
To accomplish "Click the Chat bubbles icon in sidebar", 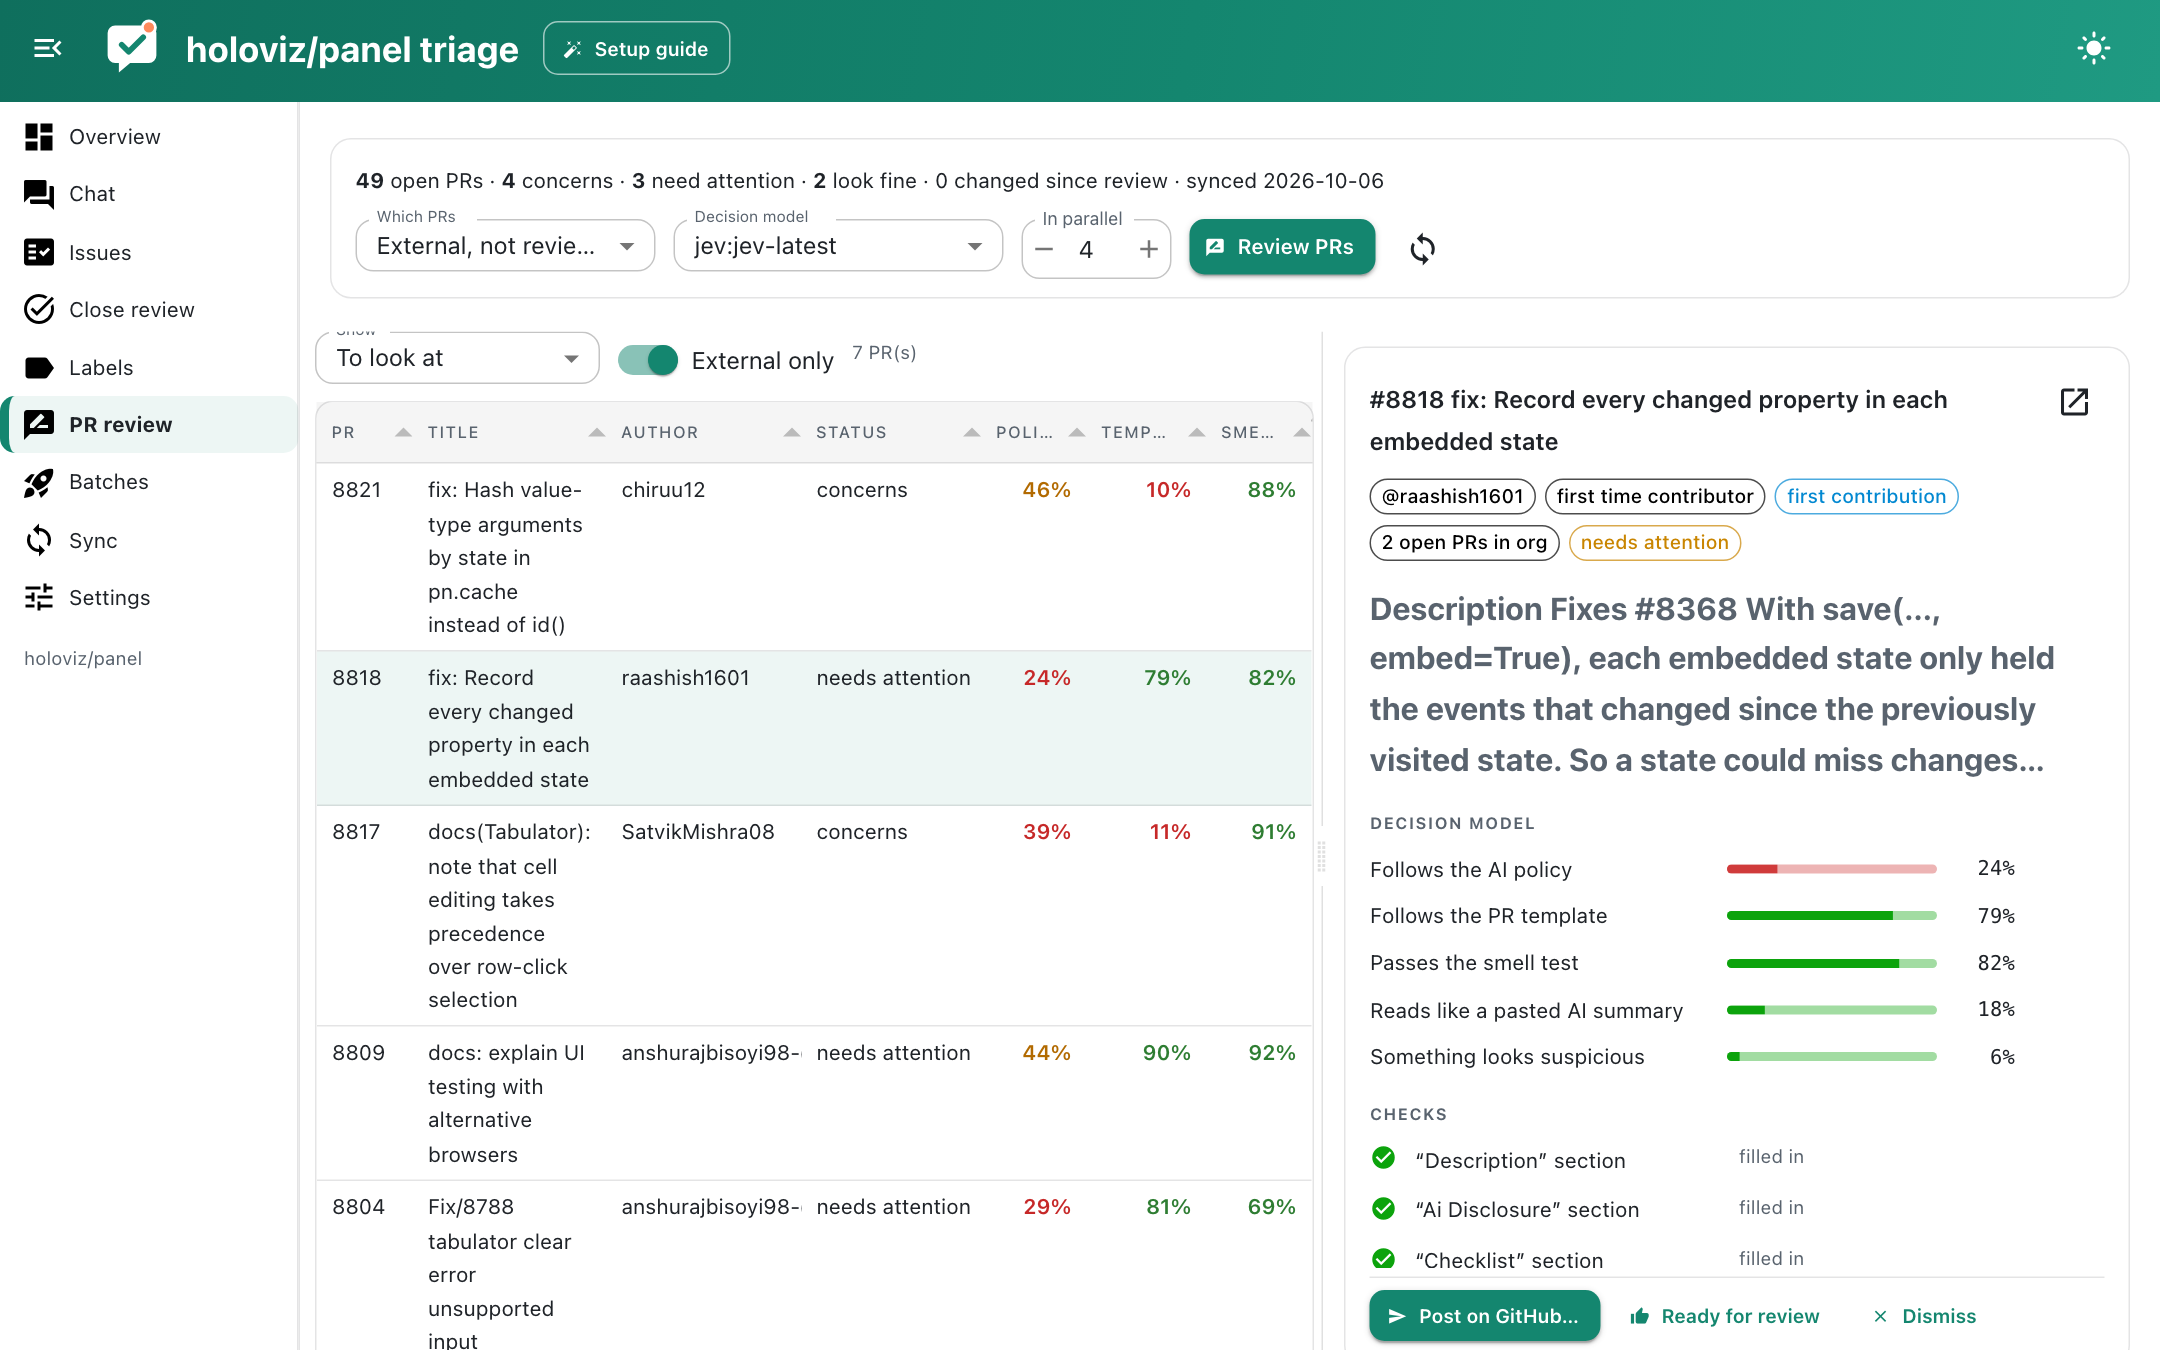I will point(39,194).
